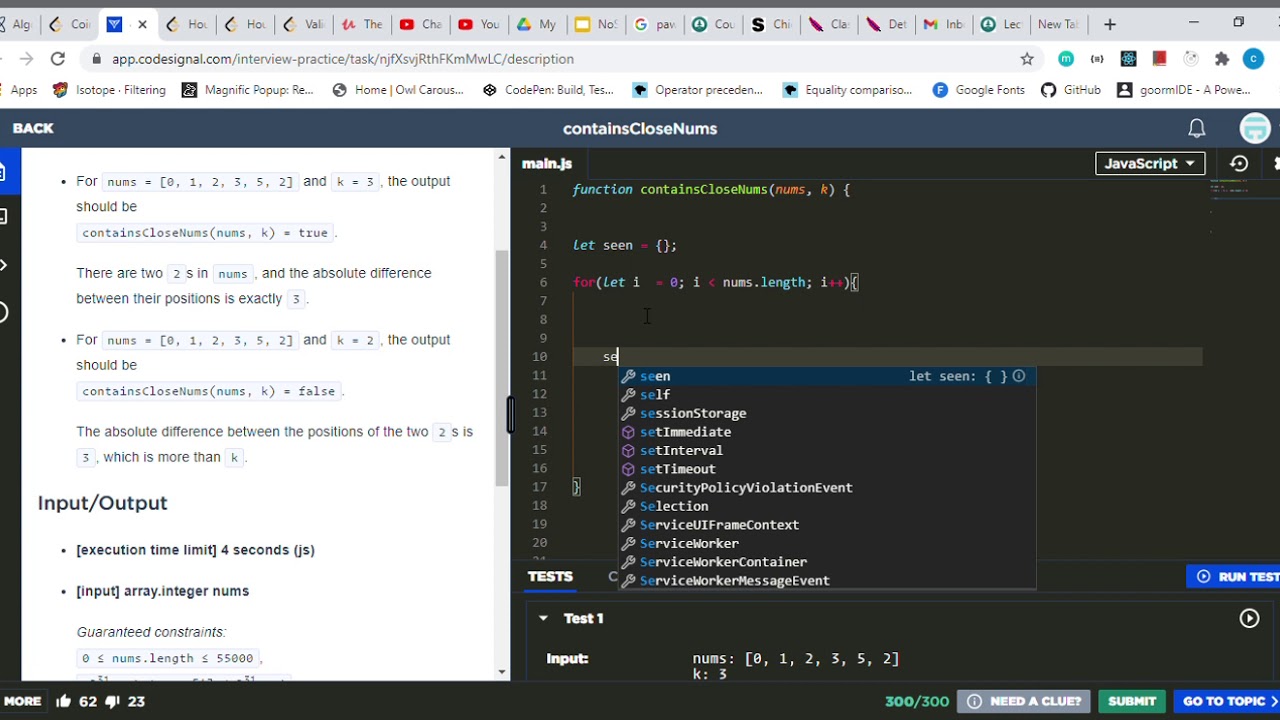Run Test 1 with its play icon

pos(1249,619)
